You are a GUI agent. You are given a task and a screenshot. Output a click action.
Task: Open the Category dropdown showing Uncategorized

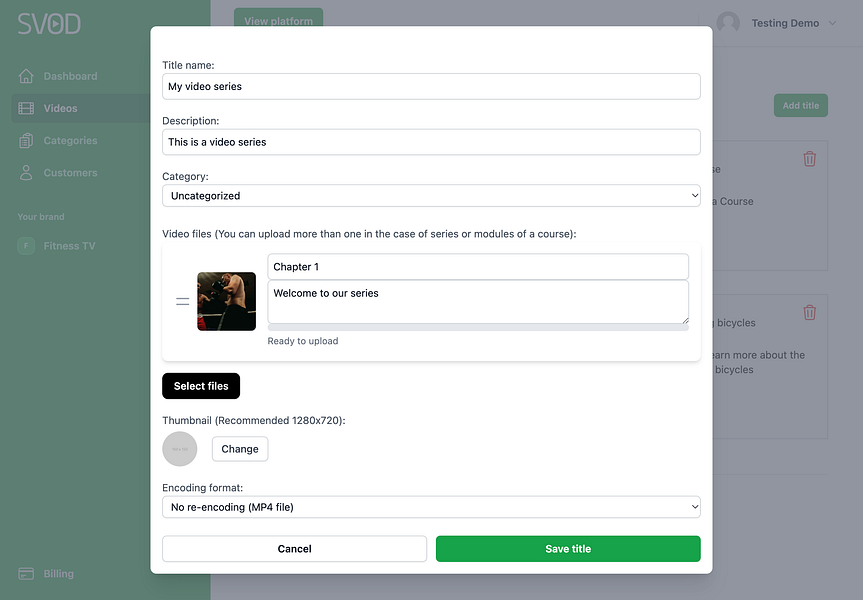coord(431,196)
